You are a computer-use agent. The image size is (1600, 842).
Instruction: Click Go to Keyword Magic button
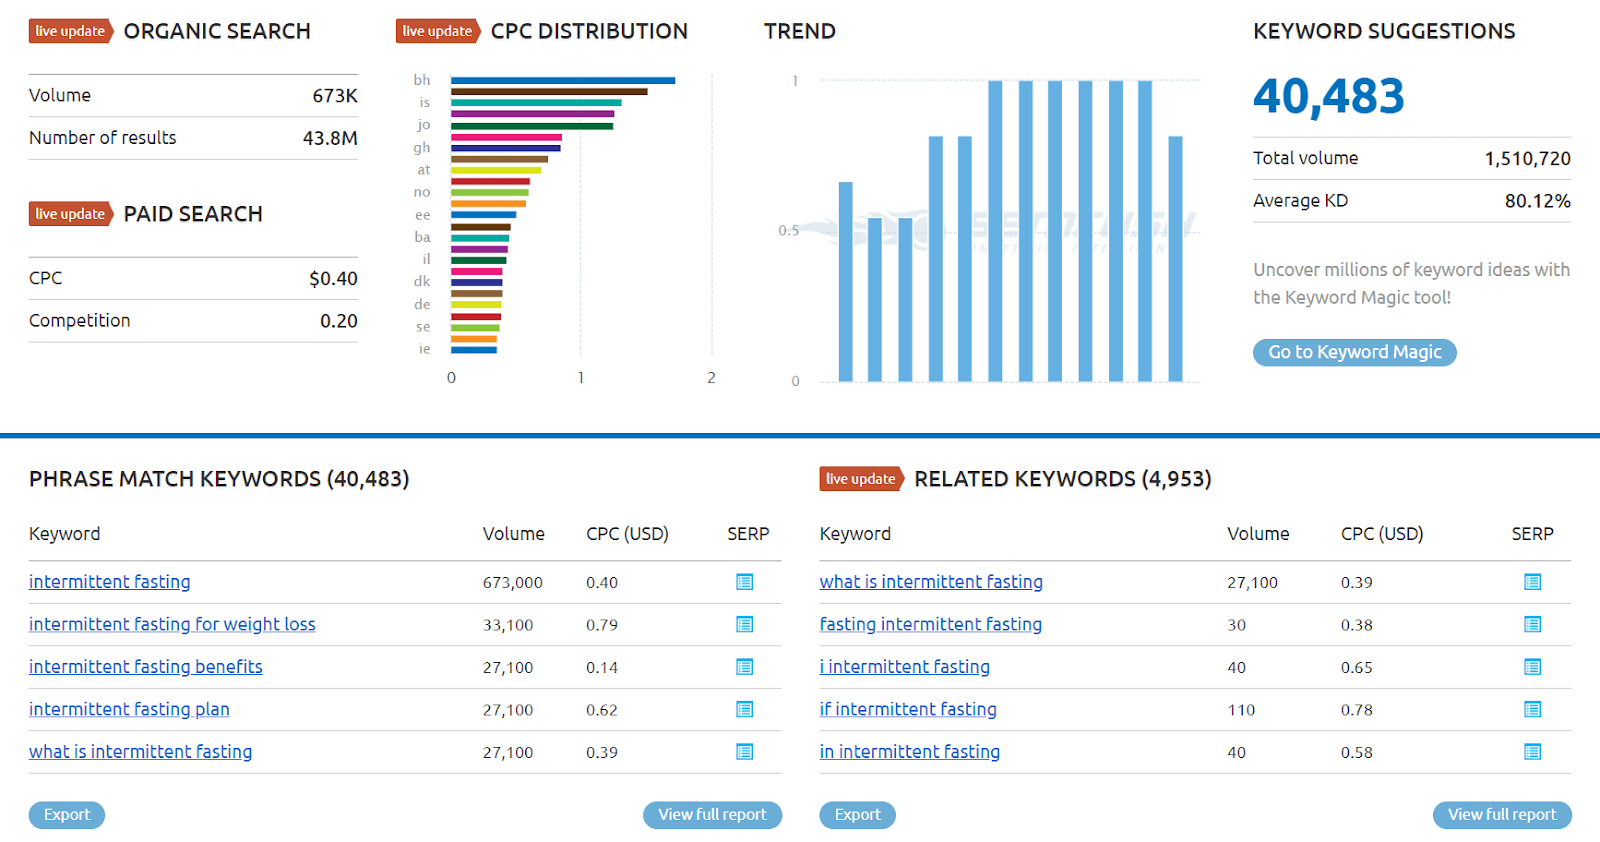tap(1354, 352)
